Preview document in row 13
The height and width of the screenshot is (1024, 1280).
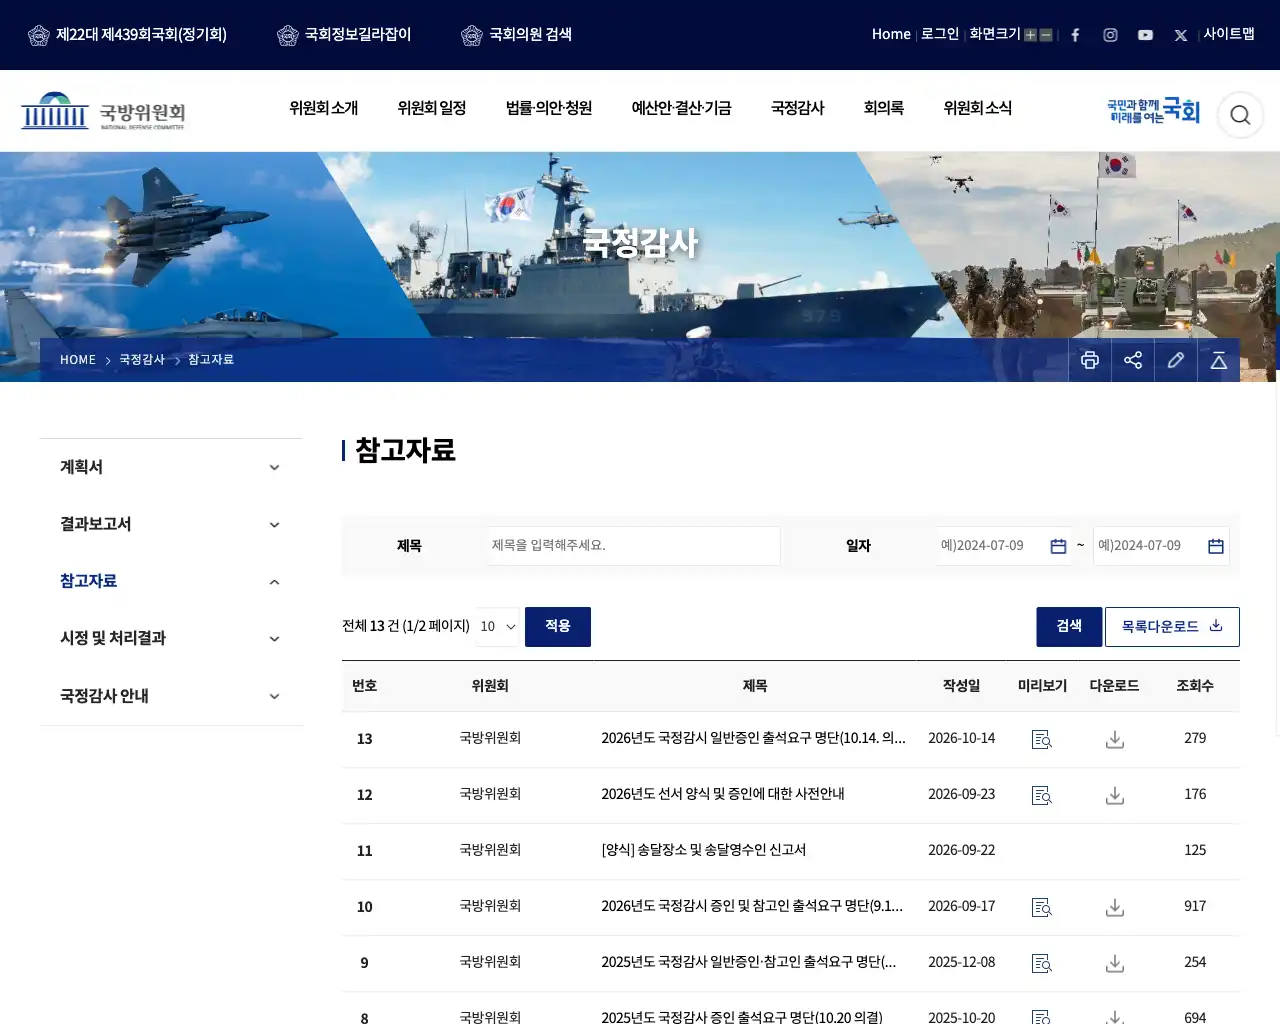tap(1042, 739)
